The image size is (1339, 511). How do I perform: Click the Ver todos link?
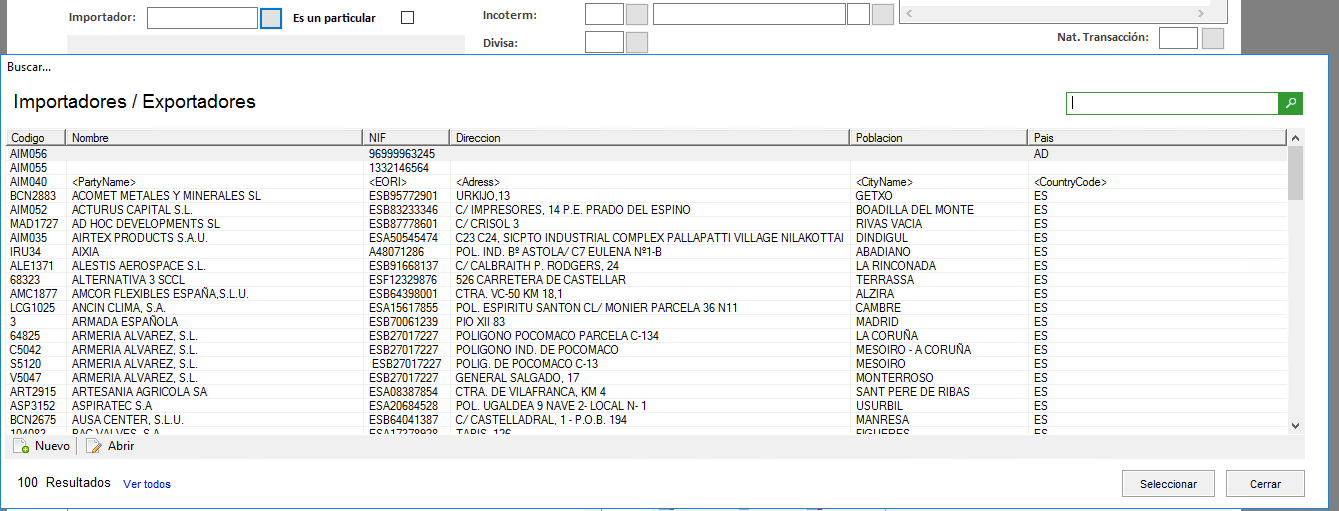pos(147,484)
